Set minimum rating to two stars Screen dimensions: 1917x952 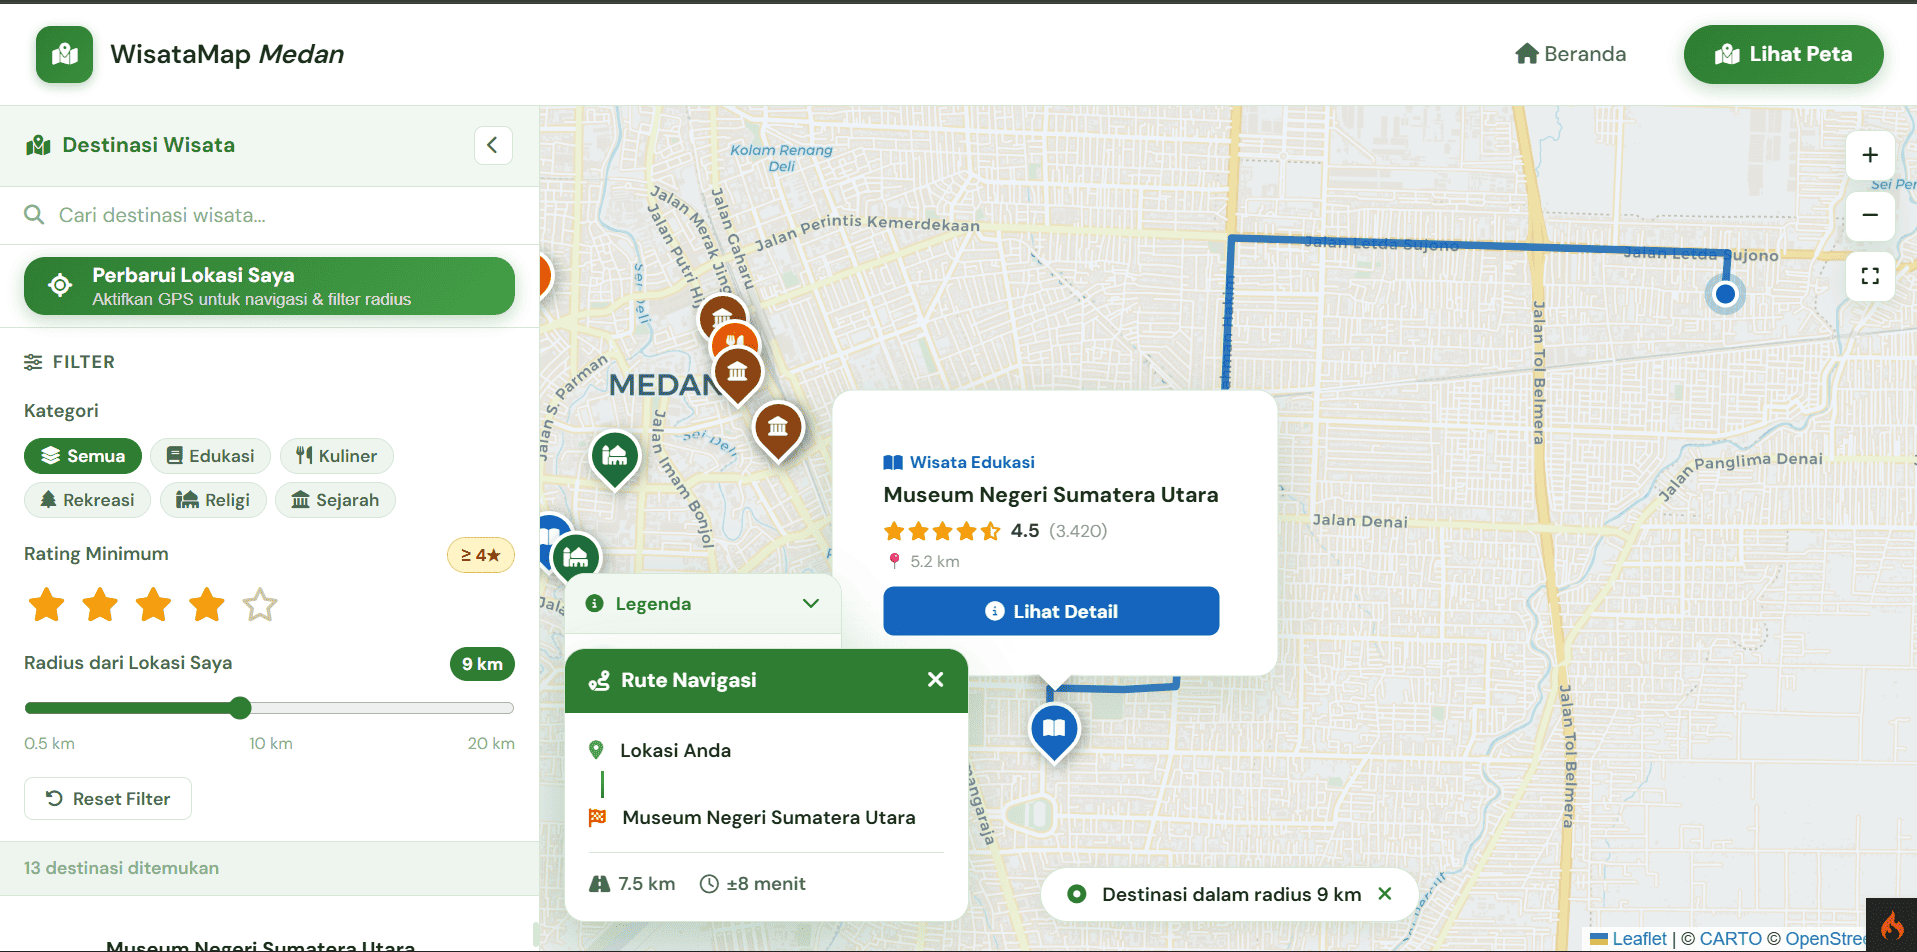tap(100, 605)
